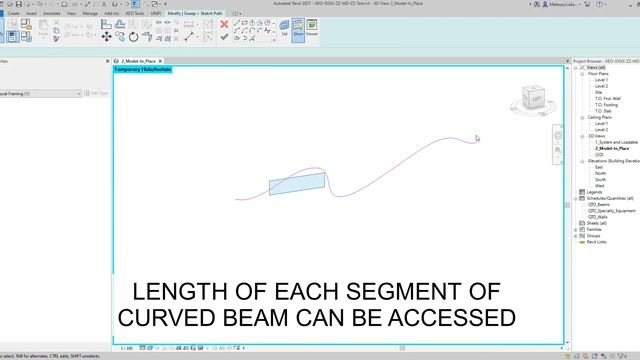Viewport: 640px width, 360px height.
Task: Expand the Groups tree node
Action: [576, 236]
